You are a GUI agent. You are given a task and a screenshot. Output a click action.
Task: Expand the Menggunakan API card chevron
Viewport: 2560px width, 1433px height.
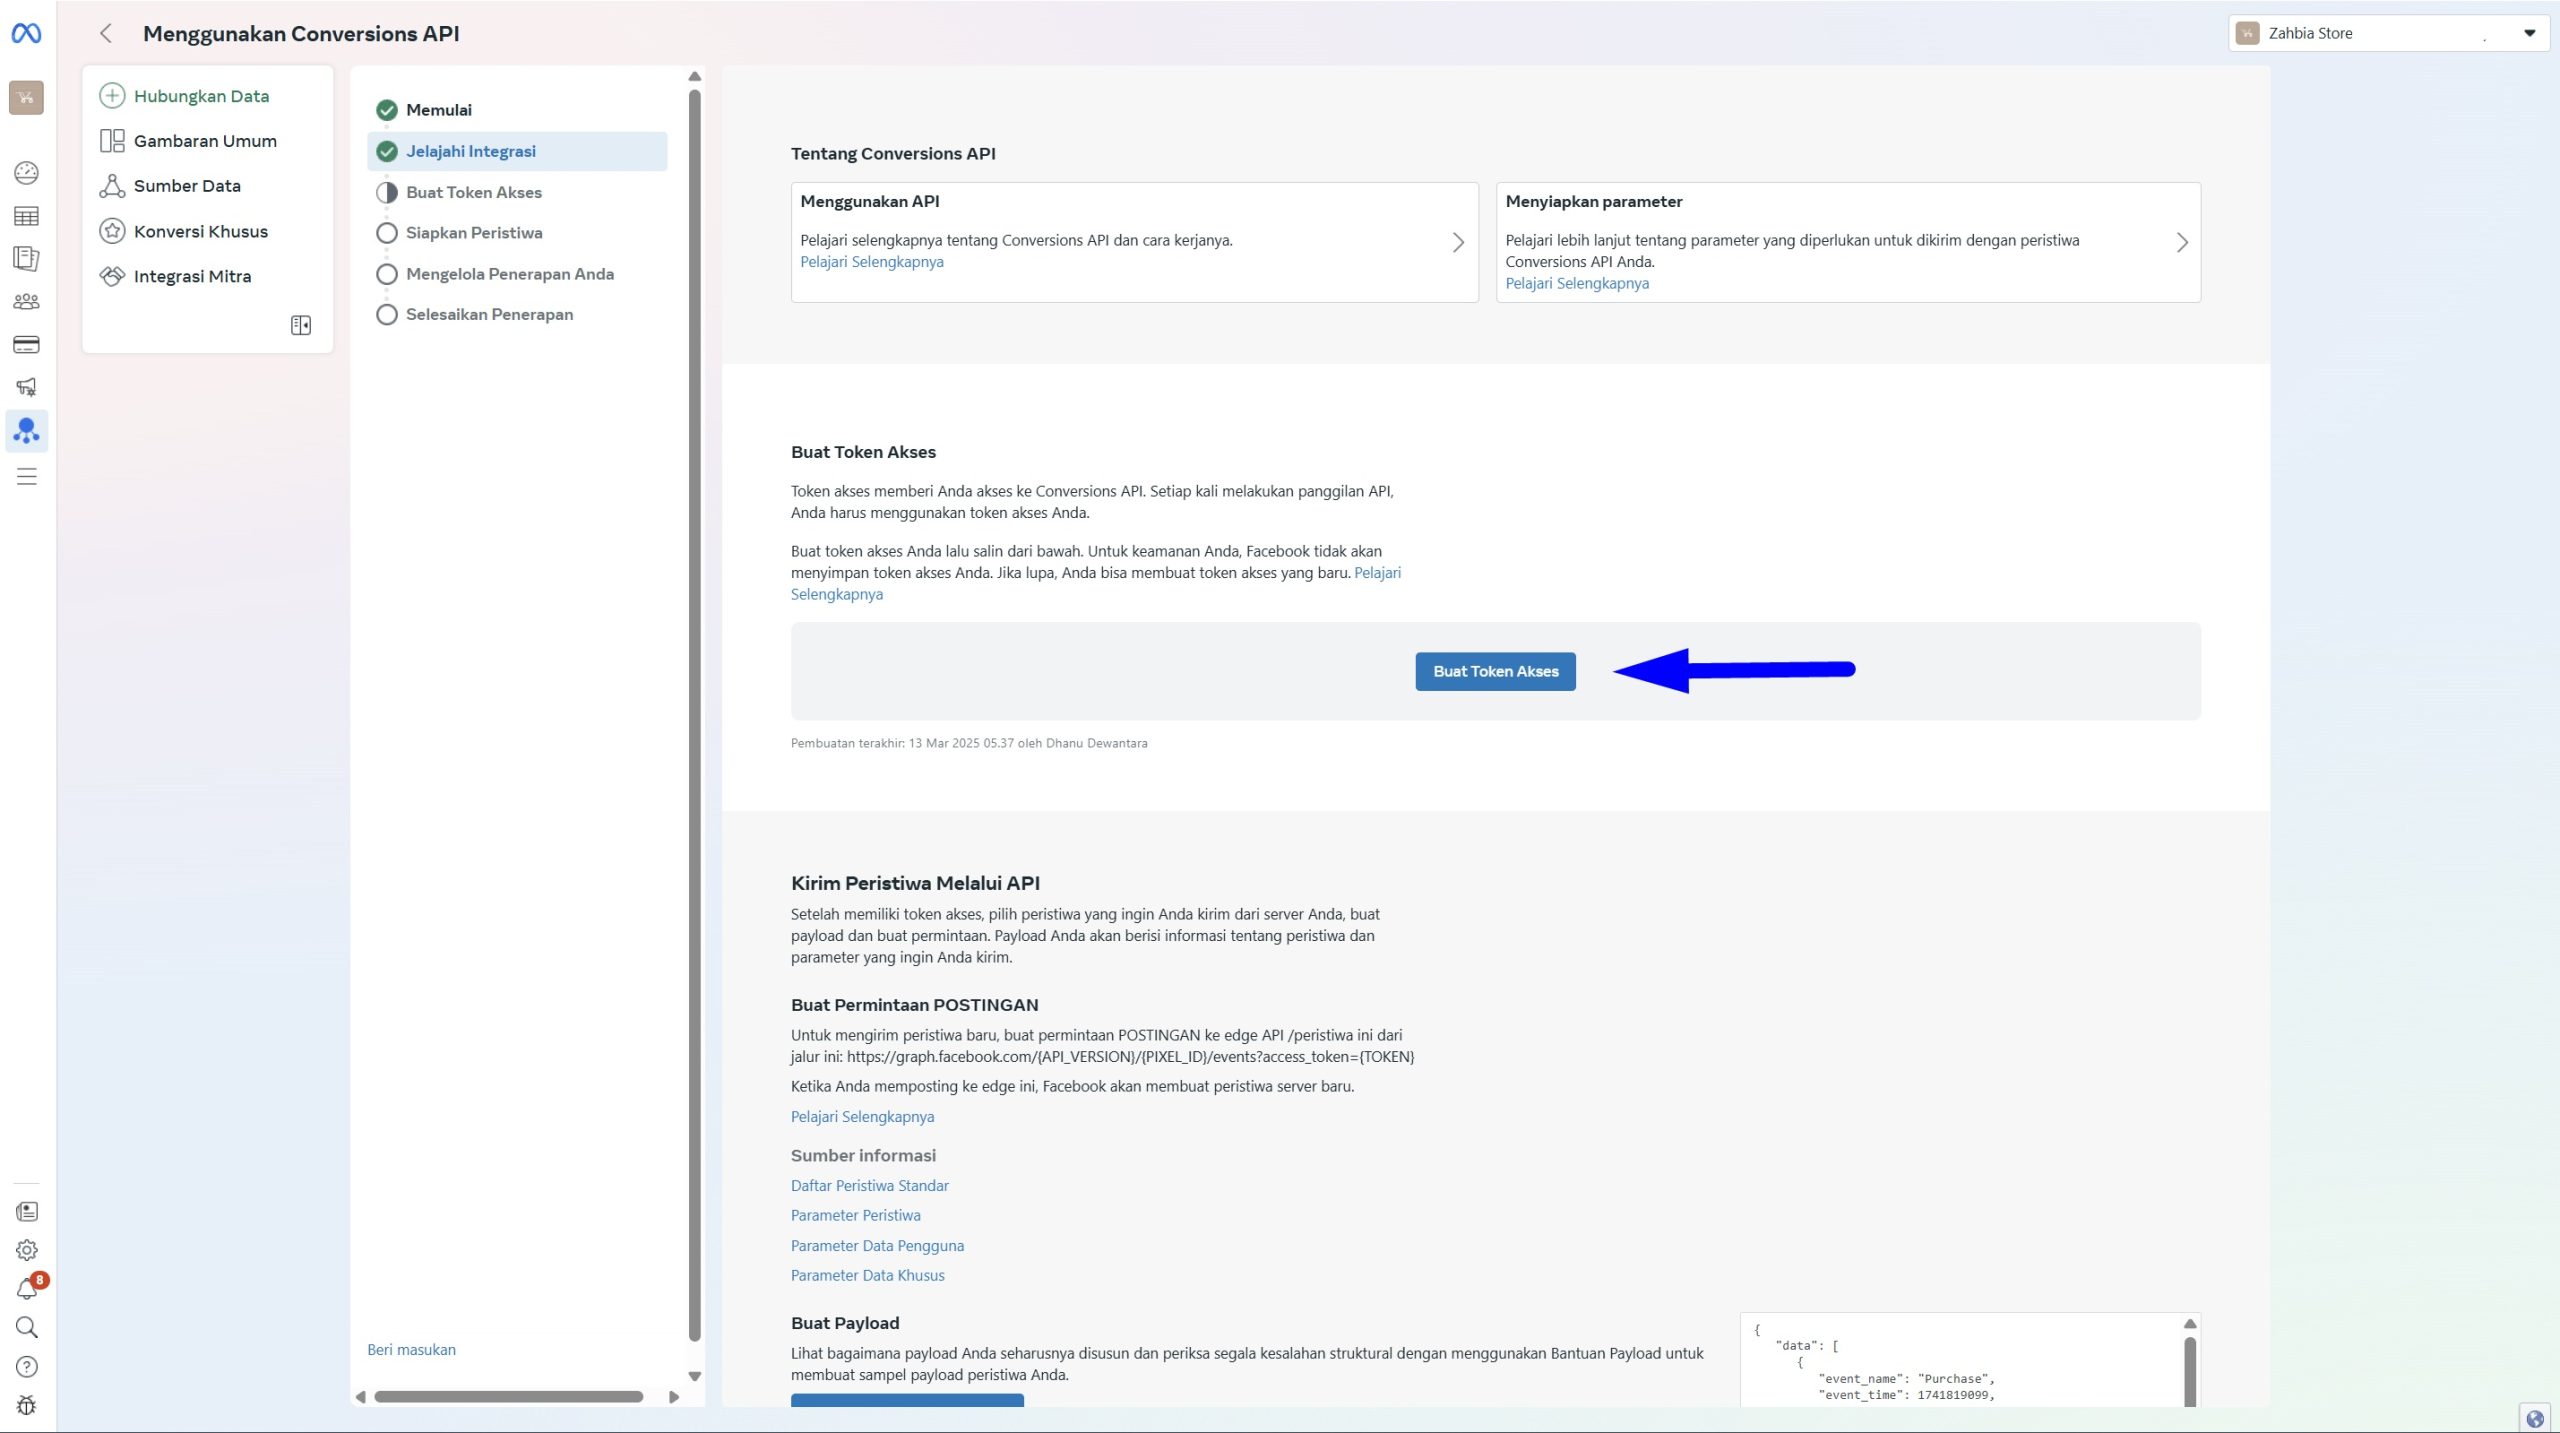pyautogui.click(x=1458, y=242)
